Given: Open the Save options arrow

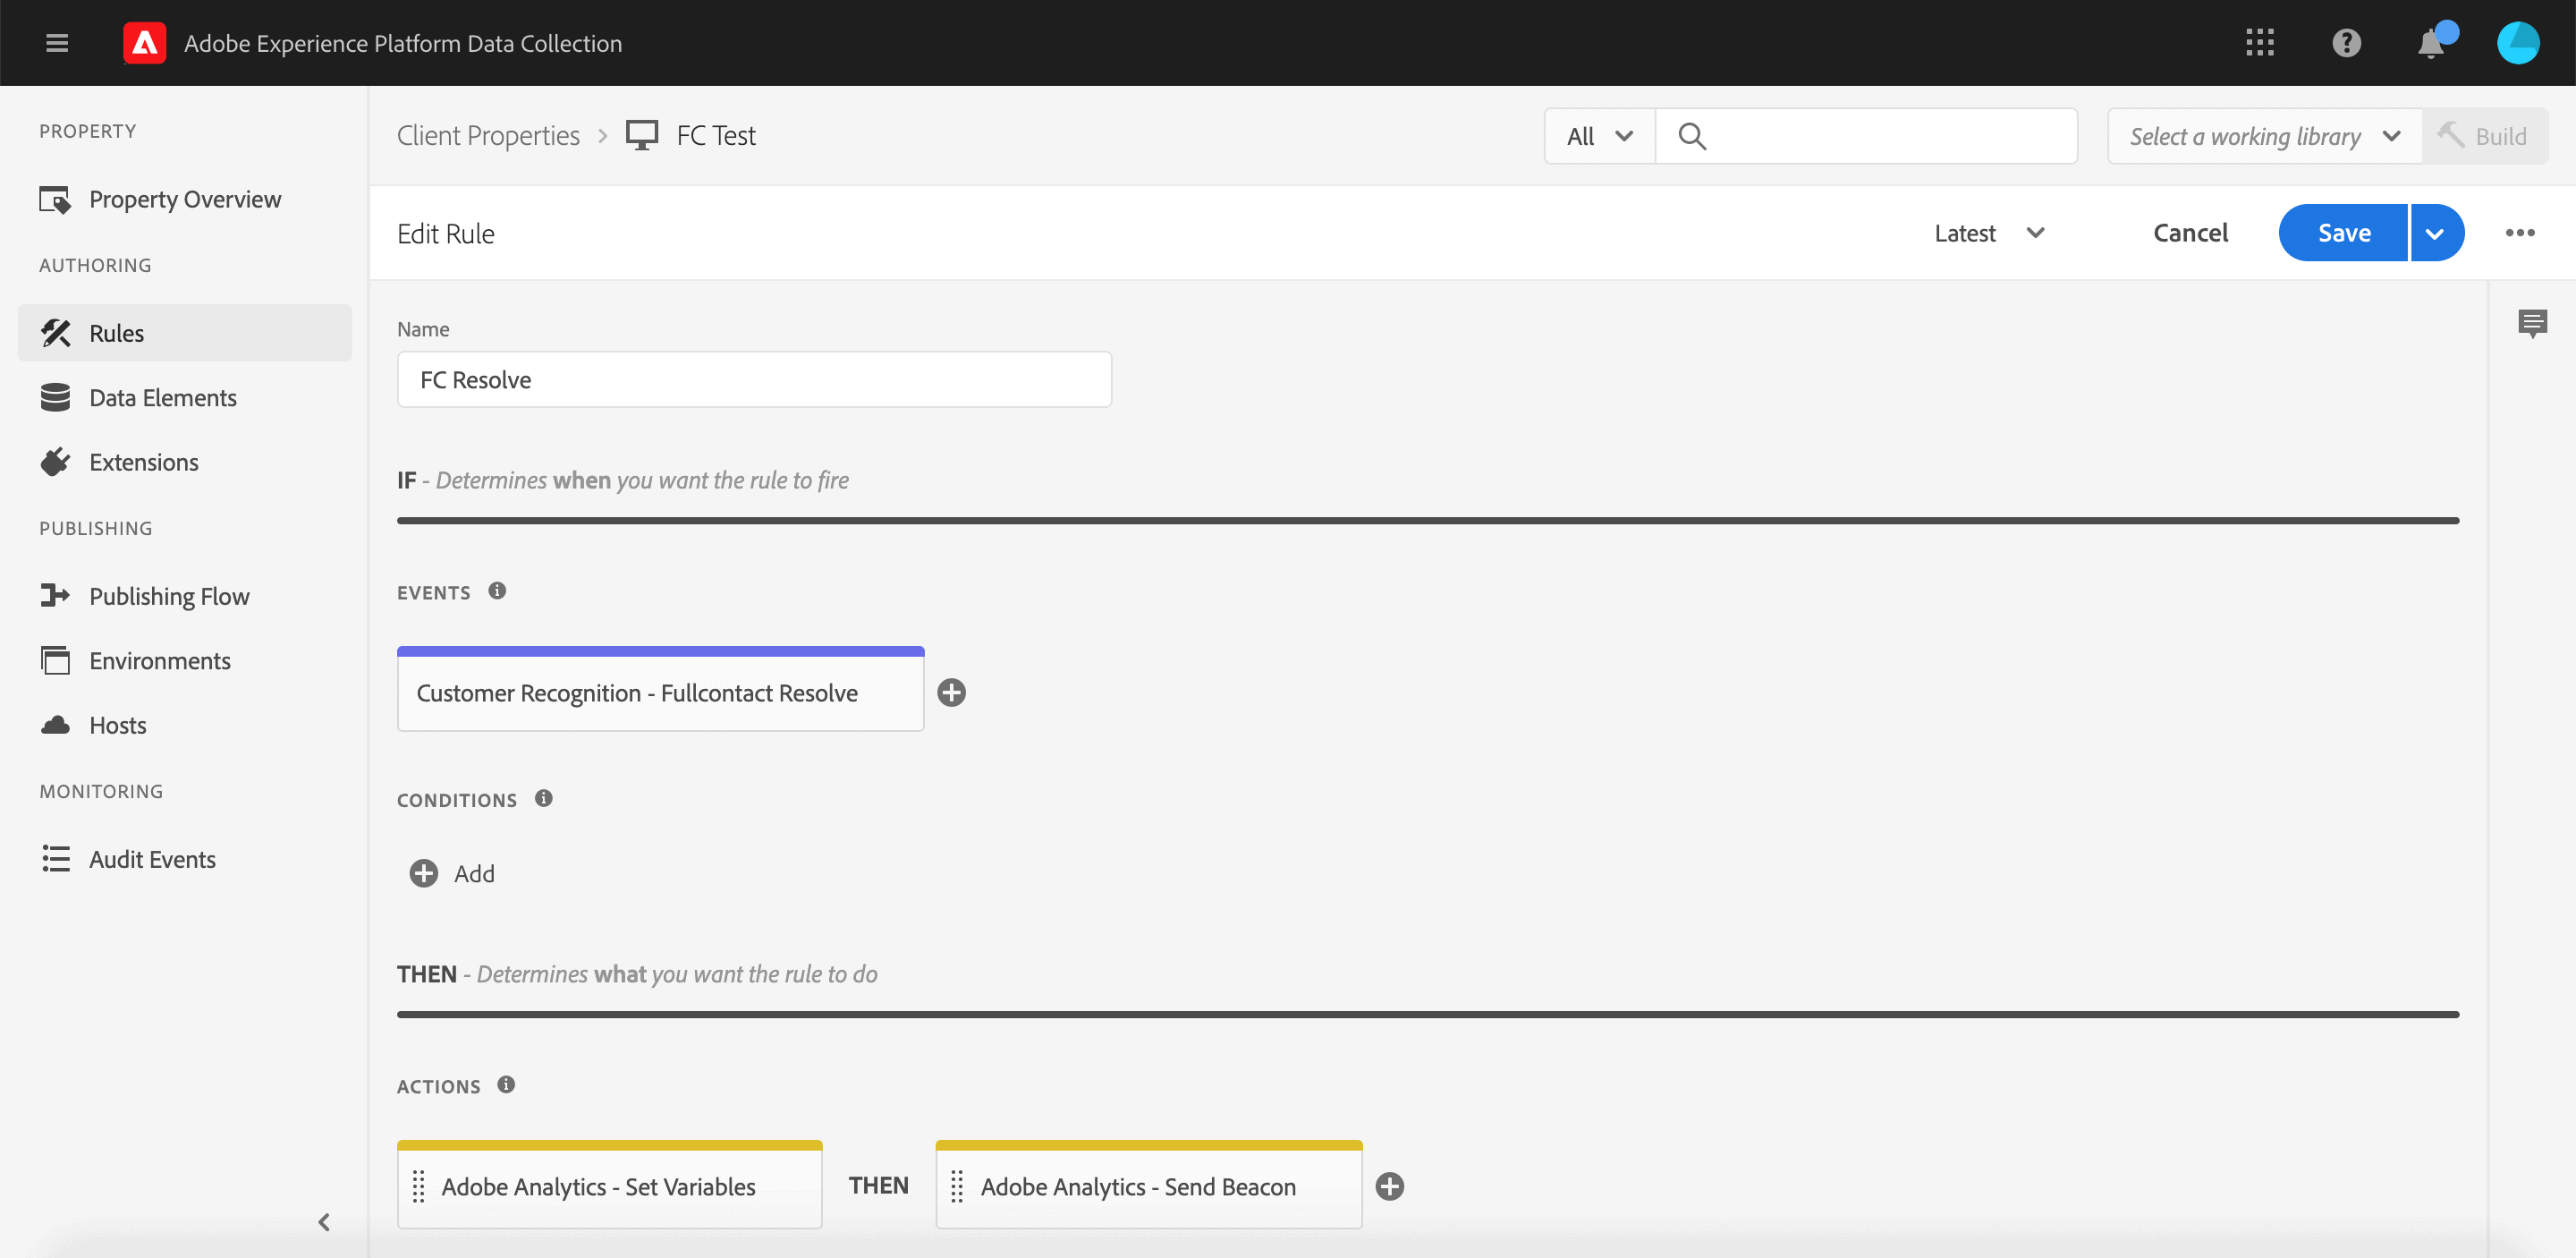Looking at the screenshot, I should (x=2436, y=233).
